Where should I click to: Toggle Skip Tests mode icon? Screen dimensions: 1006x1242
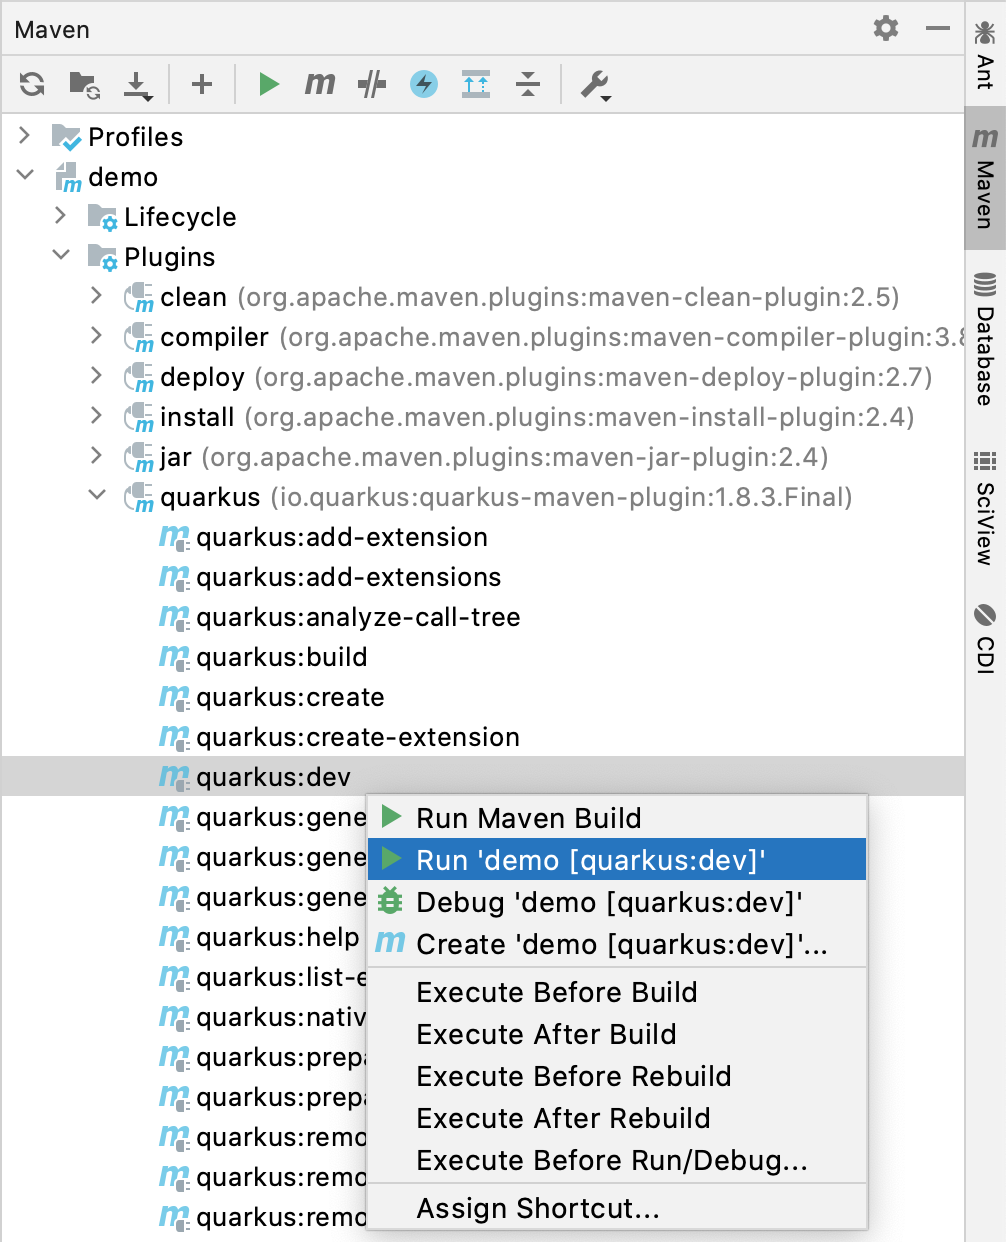[x=372, y=84]
